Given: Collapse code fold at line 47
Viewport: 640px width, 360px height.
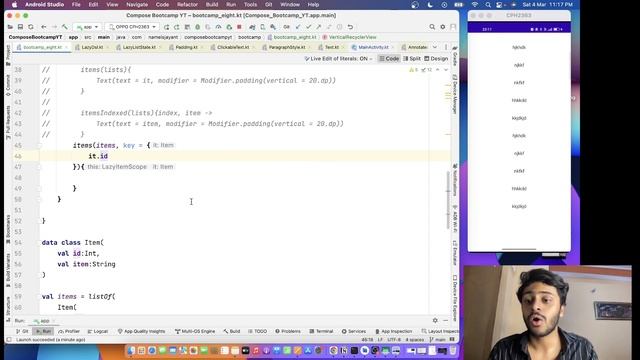Looking at the screenshot, I should coord(40,167).
